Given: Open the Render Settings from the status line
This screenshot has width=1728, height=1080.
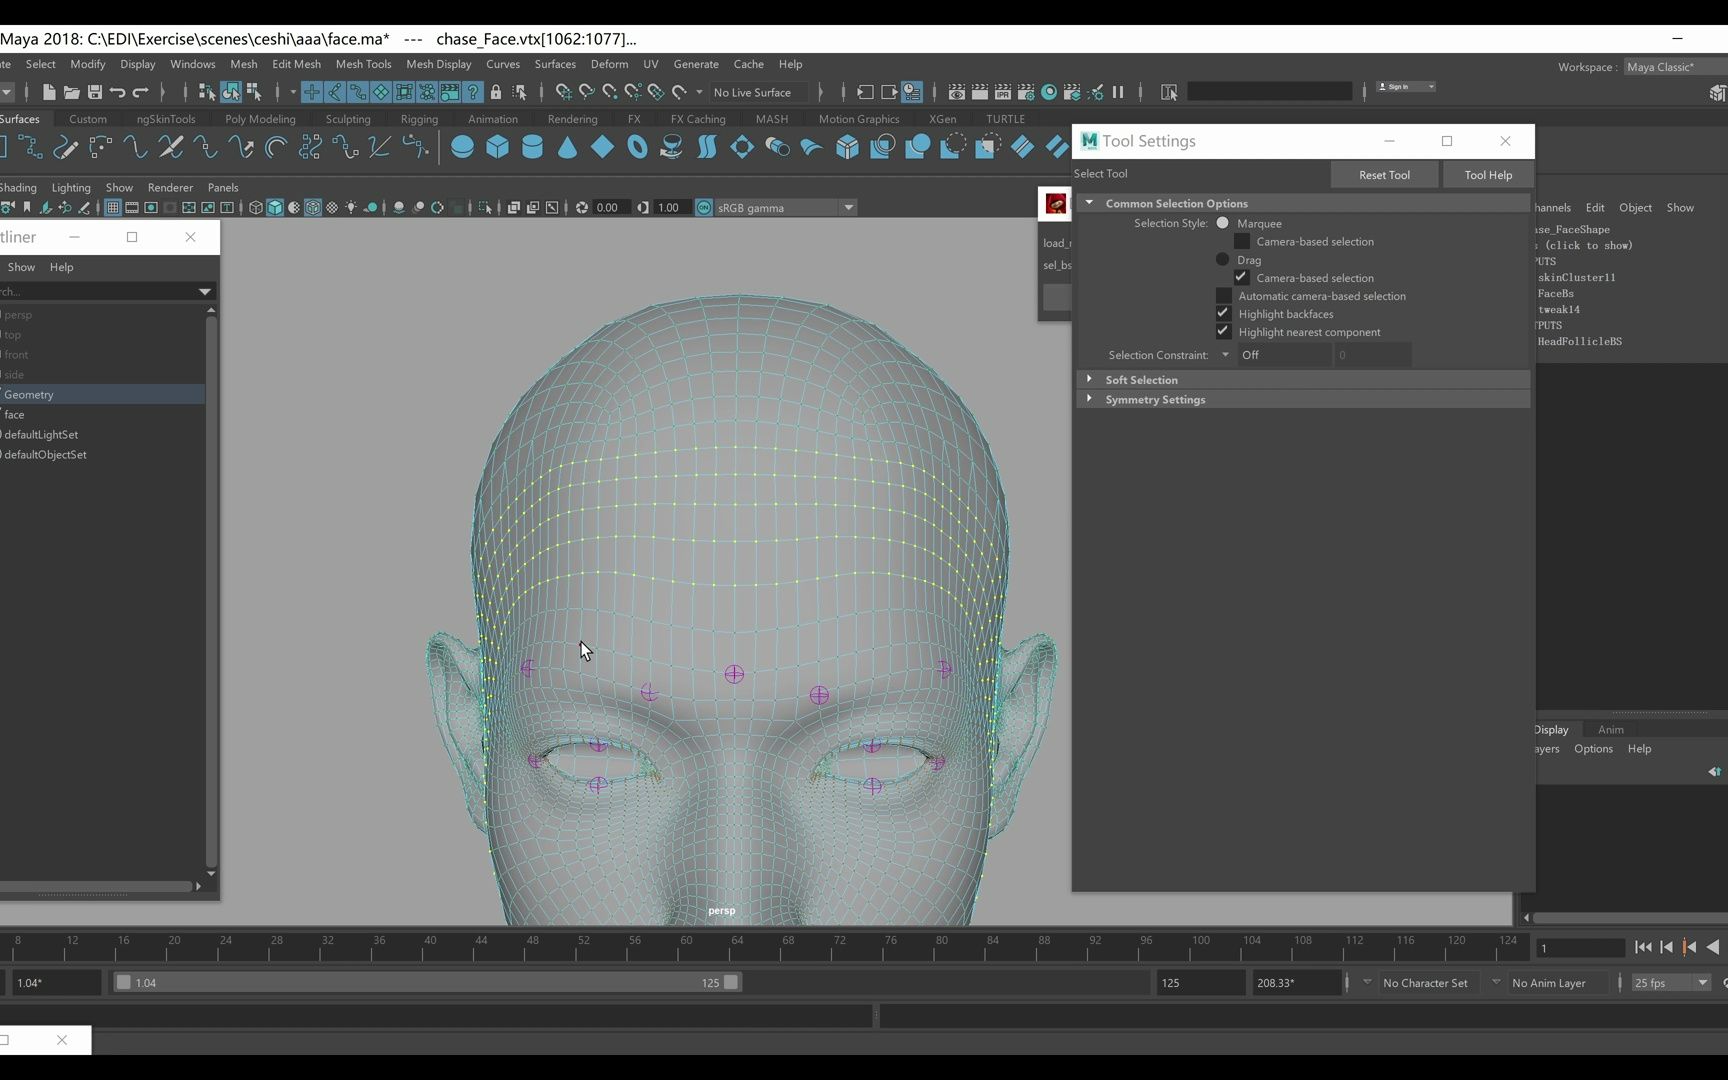Looking at the screenshot, I should tap(1026, 92).
